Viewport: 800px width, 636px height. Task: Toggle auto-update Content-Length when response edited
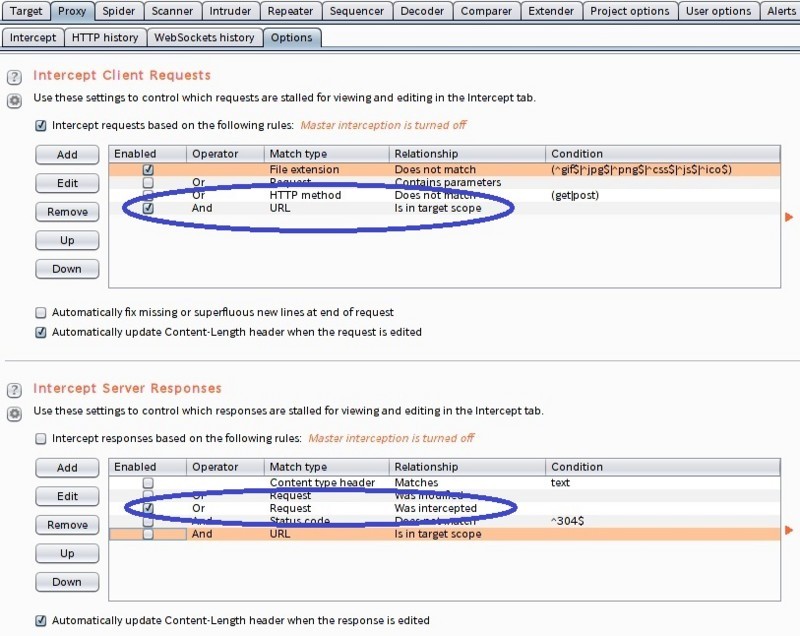click(x=41, y=621)
